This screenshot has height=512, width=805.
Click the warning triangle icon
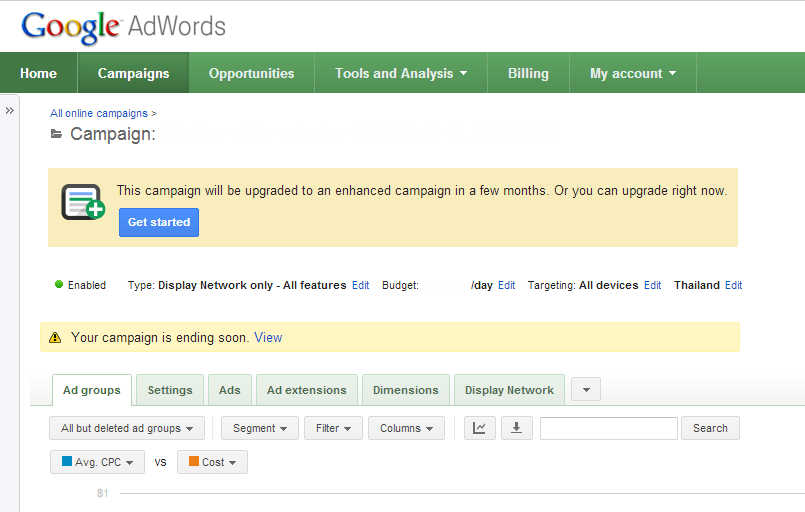coord(55,337)
